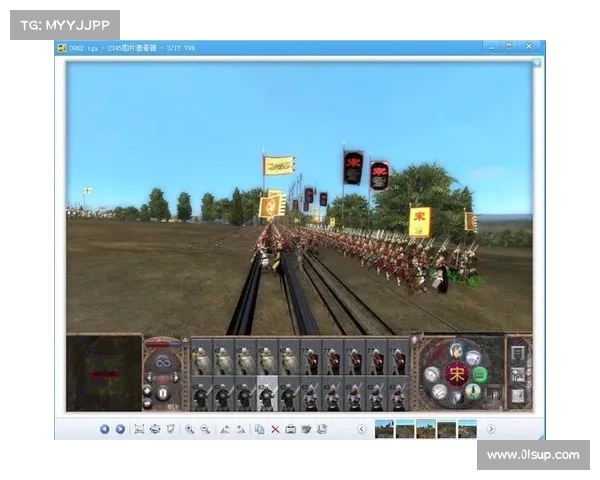Select the highlighted third thumbnail
600x480 pixels.
426,429
